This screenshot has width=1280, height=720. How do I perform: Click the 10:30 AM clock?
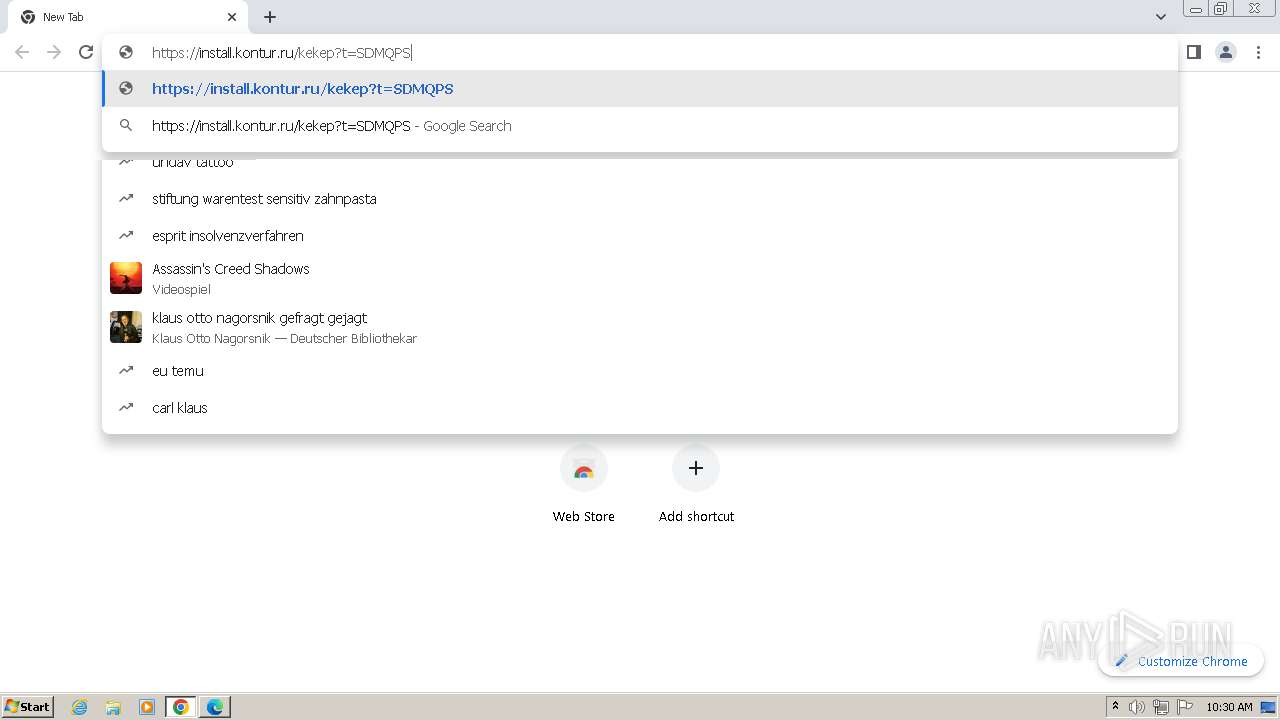click(1229, 707)
